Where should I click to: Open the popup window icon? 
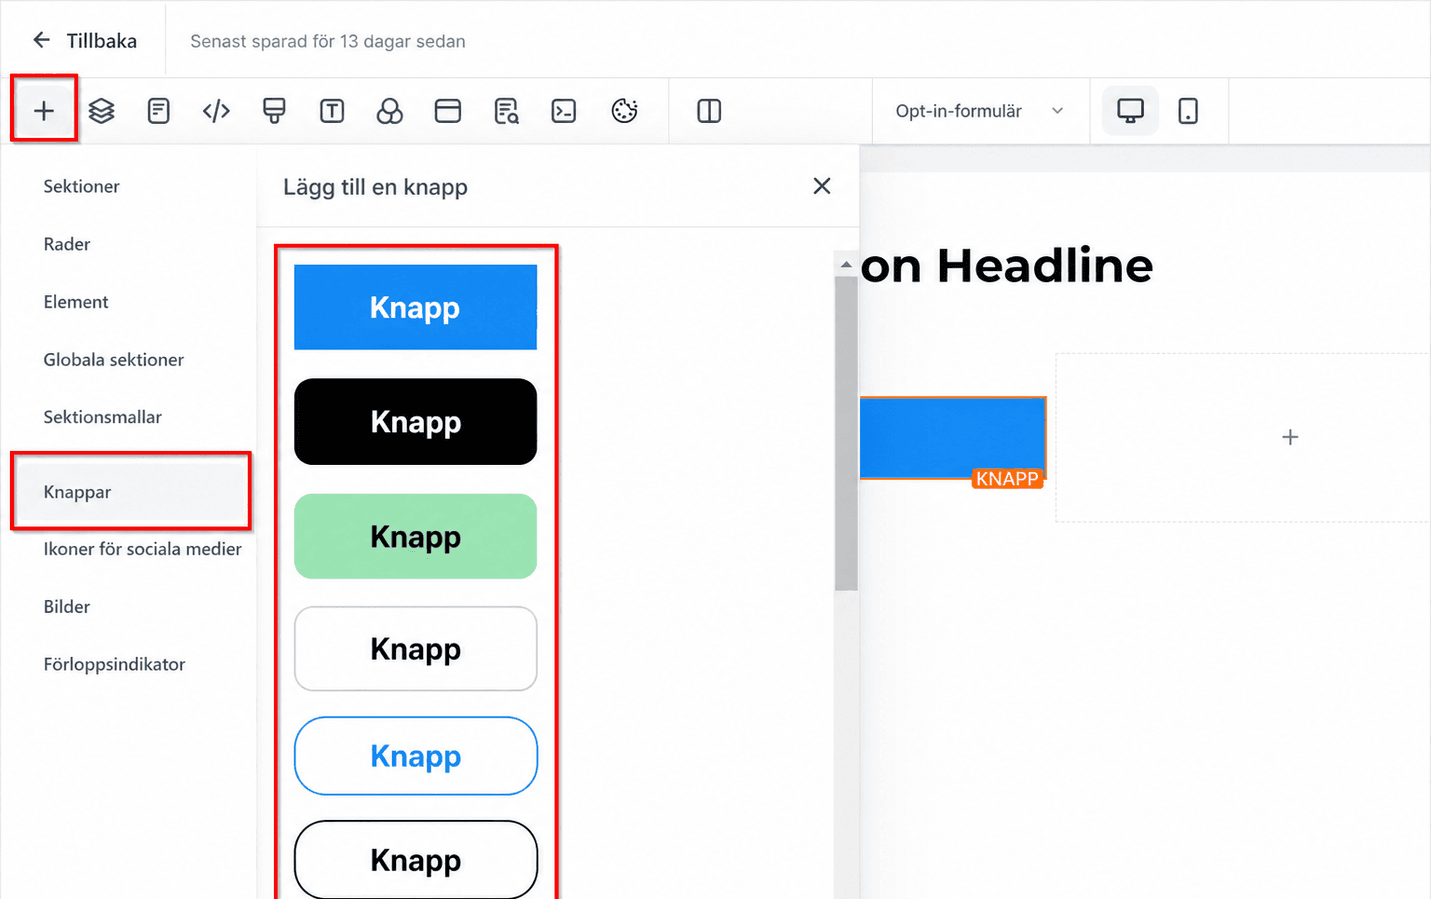pos(448,111)
